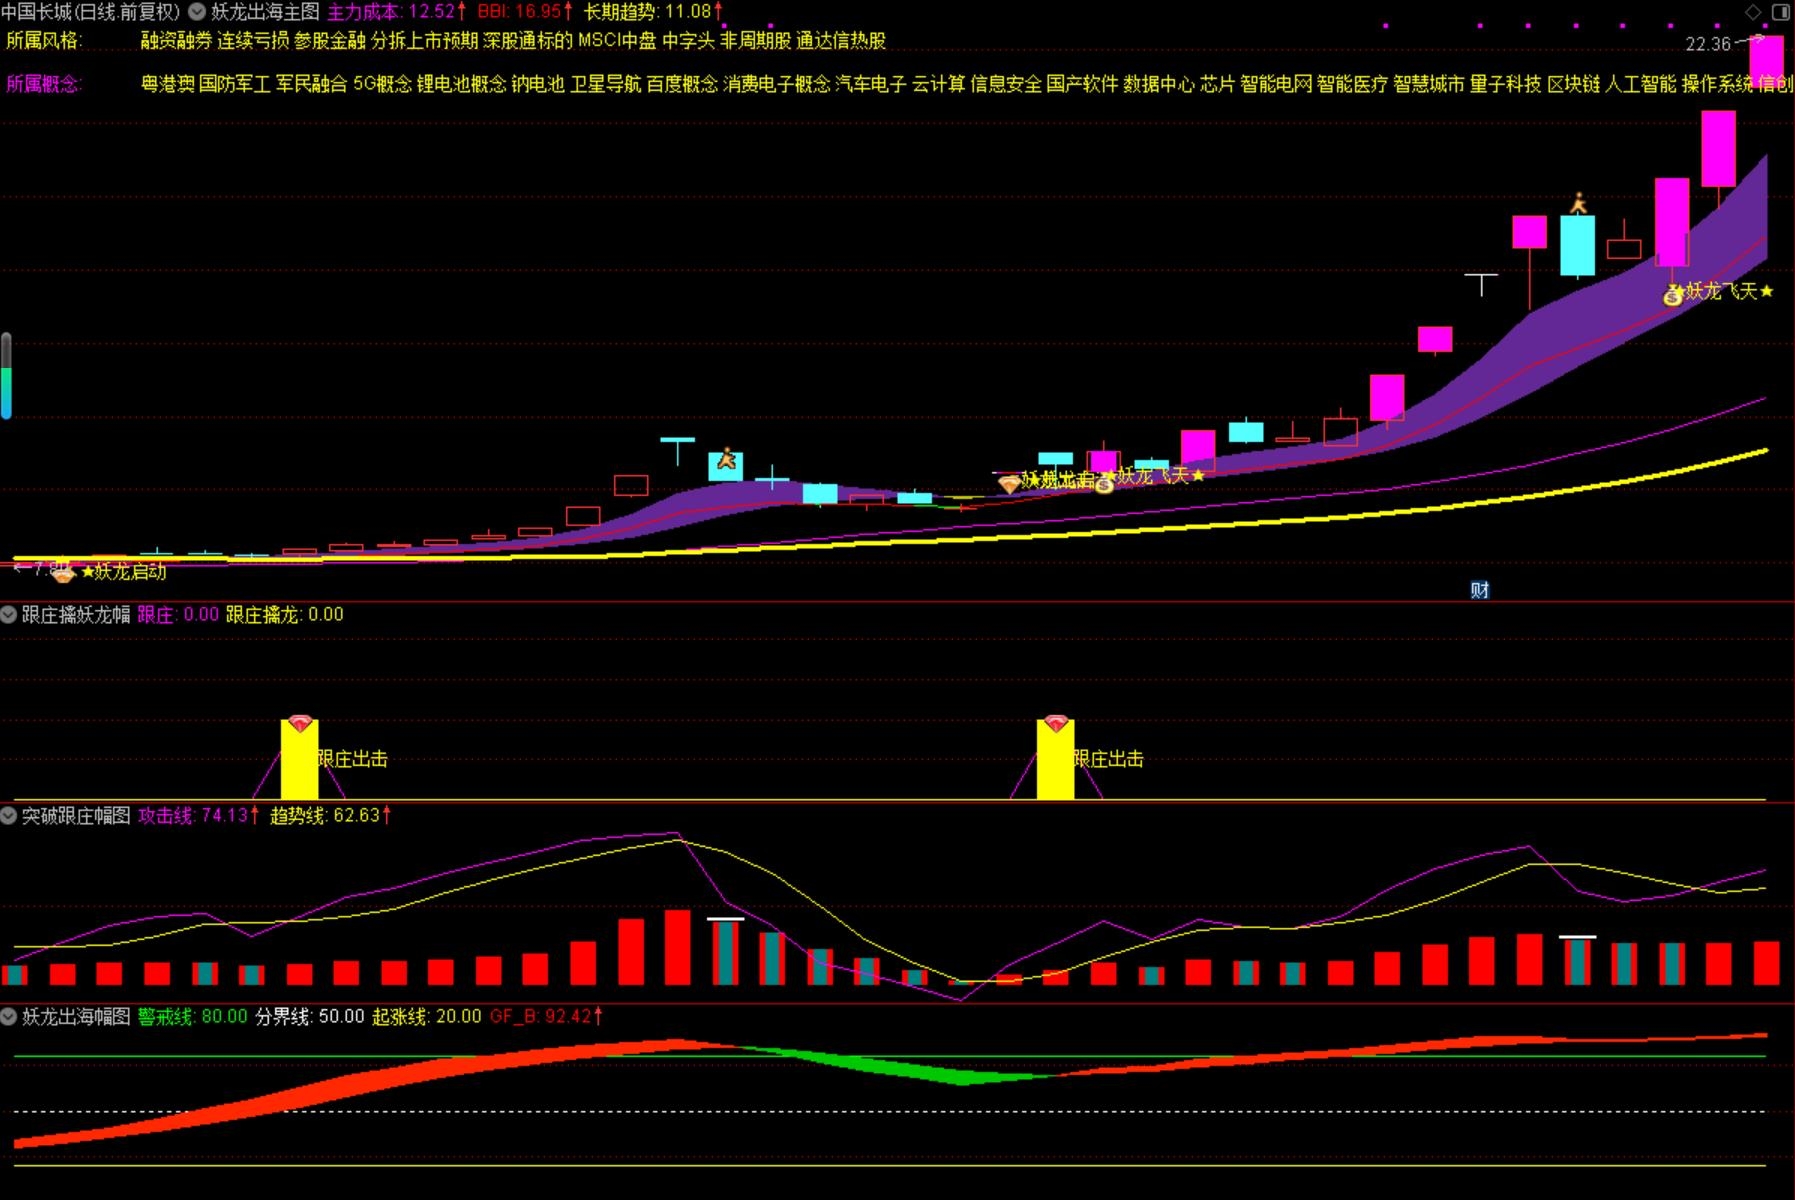Click the 妖龙出海主图 indicator name

(265, 12)
